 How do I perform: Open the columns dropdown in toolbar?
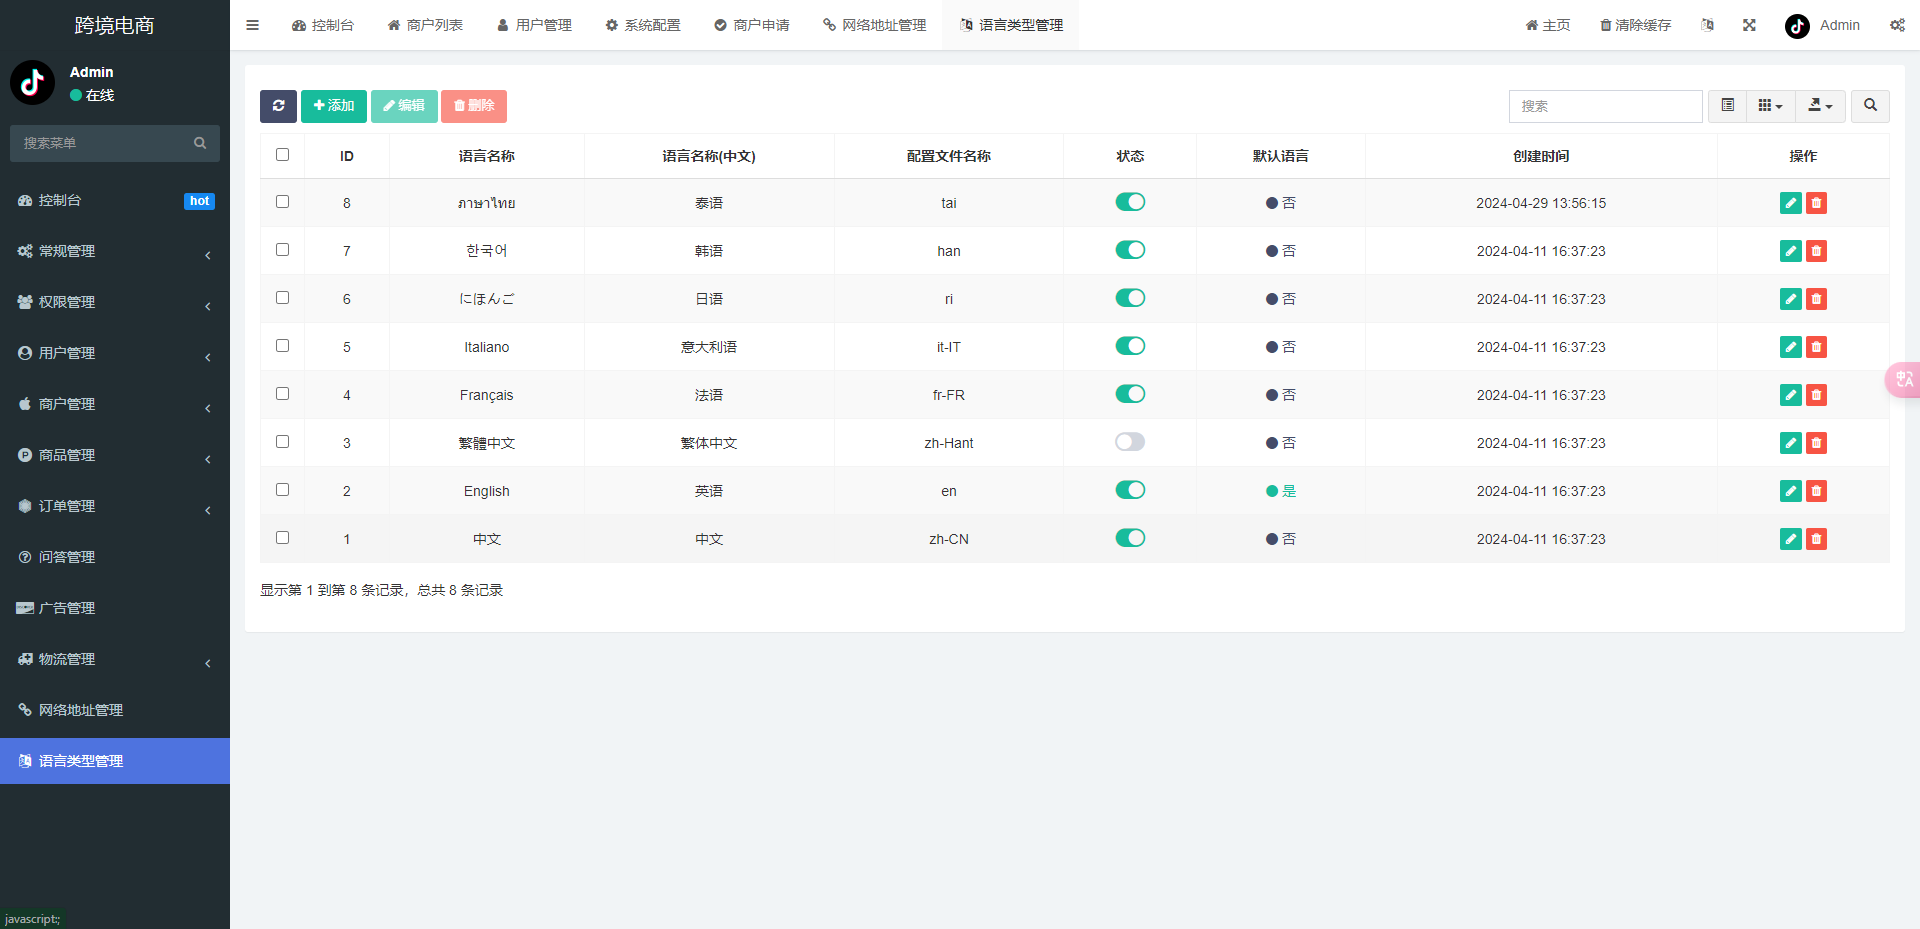[1770, 106]
